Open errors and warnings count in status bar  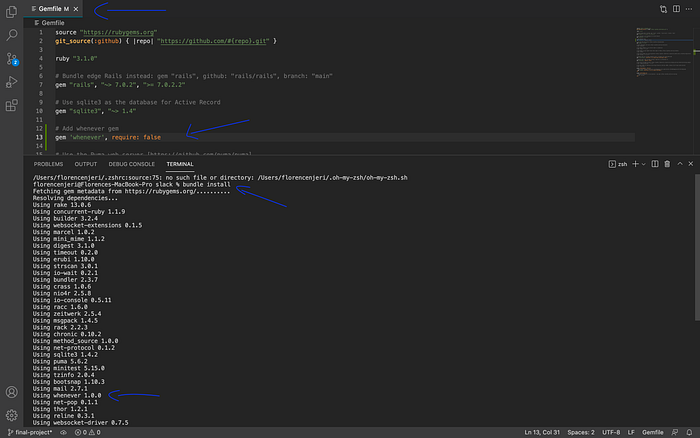click(x=87, y=432)
